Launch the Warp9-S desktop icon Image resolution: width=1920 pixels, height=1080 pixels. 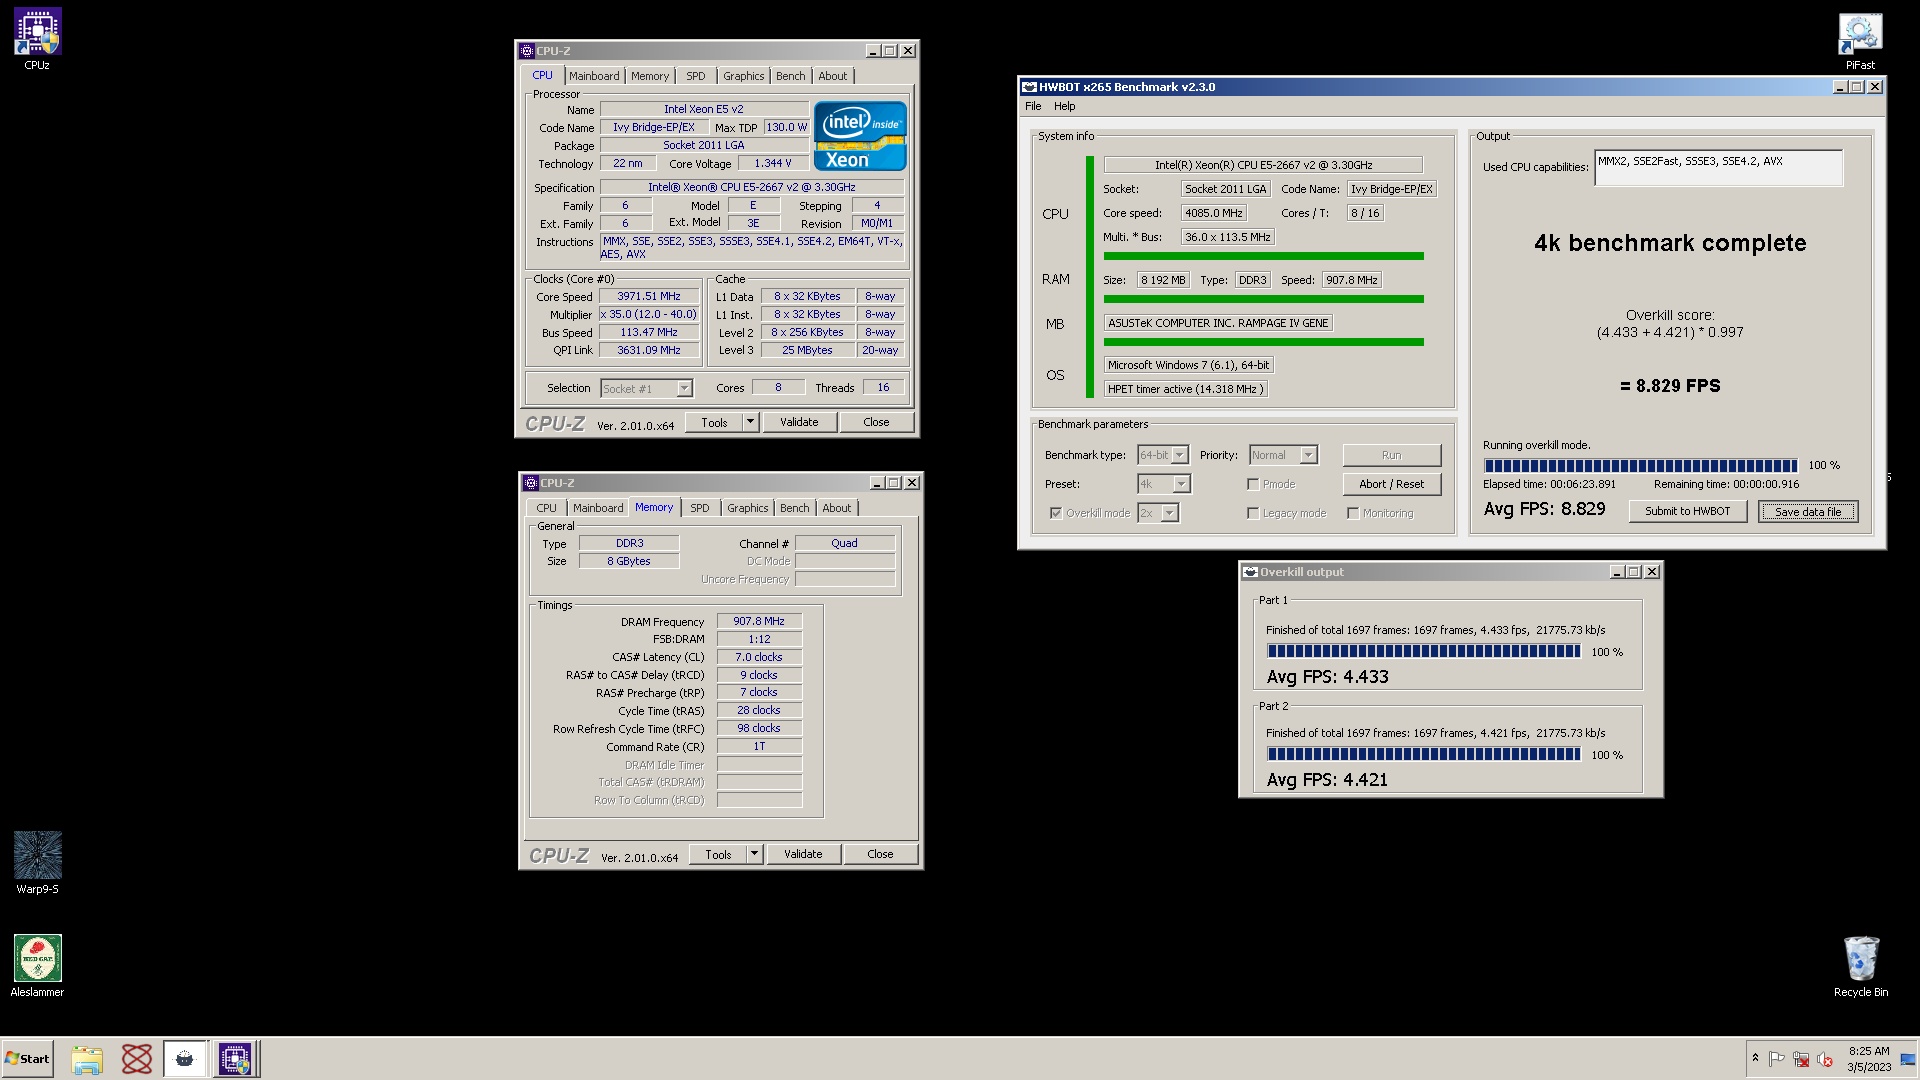pos(37,862)
